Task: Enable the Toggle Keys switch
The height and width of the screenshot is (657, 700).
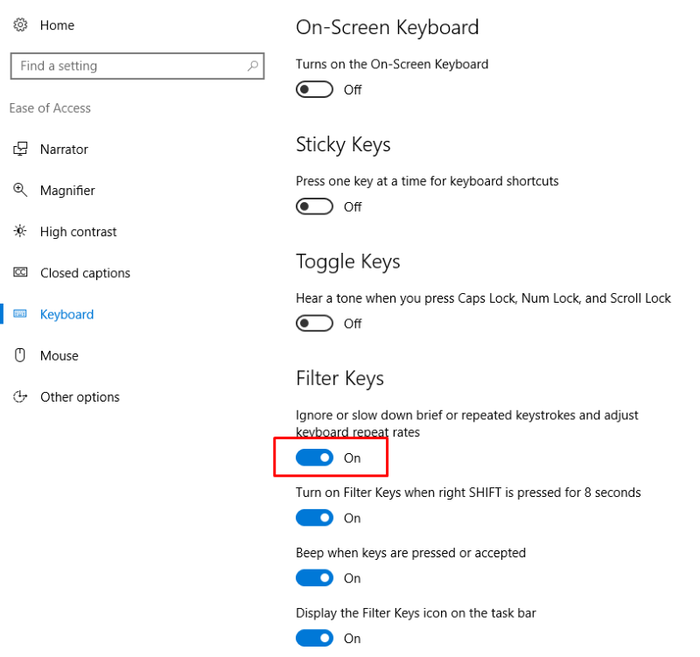Action: [314, 324]
